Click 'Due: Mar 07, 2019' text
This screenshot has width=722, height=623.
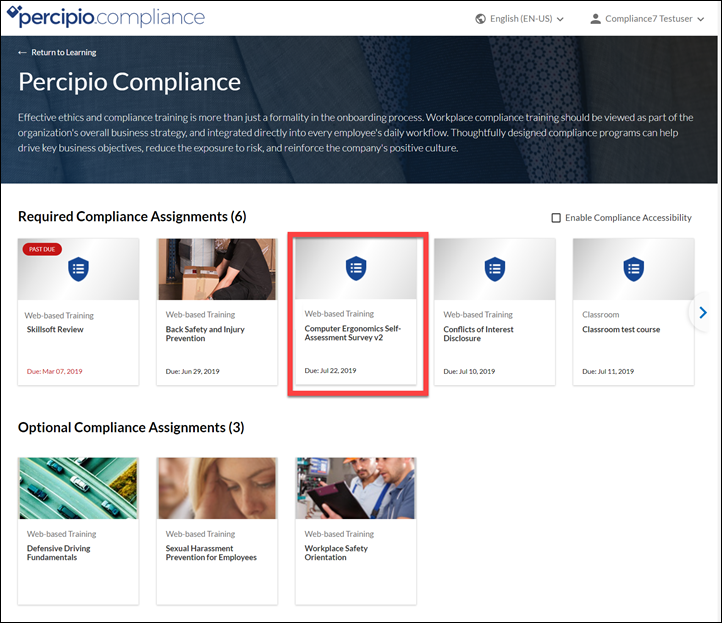pos(54,372)
